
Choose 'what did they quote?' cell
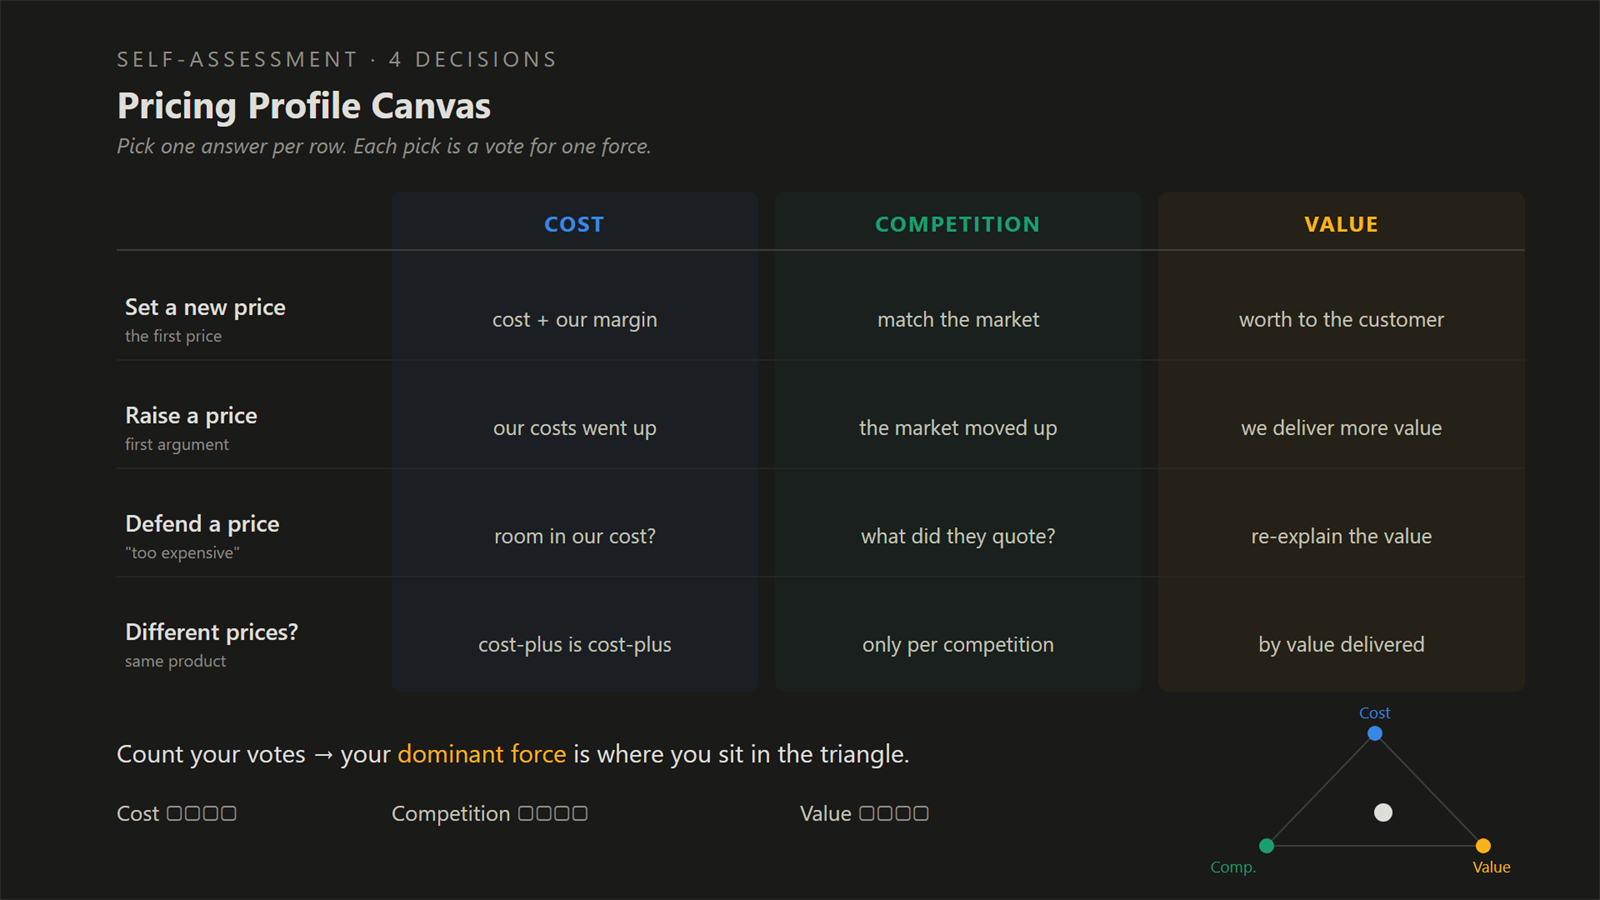tap(958, 536)
